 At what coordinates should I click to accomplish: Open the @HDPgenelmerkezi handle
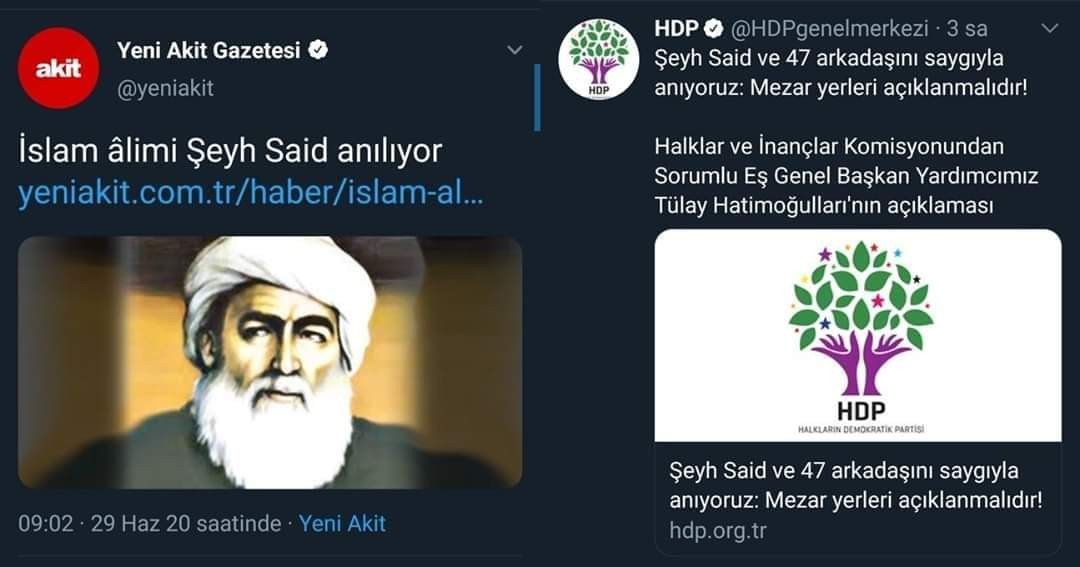click(x=829, y=28)
